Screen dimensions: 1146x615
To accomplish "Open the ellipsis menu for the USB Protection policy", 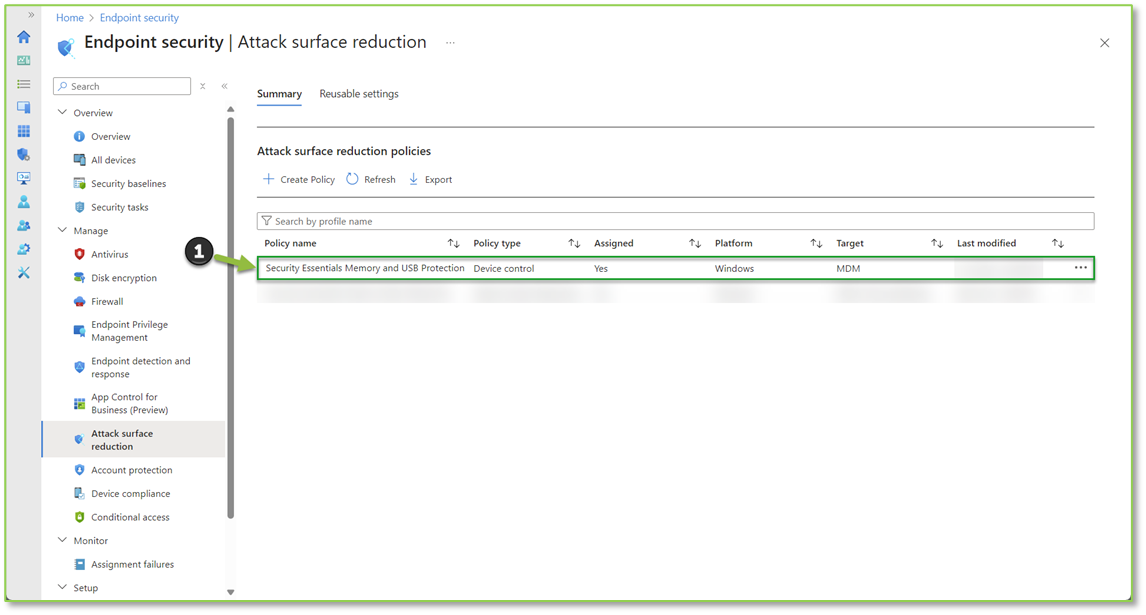I will (1080, 267).
